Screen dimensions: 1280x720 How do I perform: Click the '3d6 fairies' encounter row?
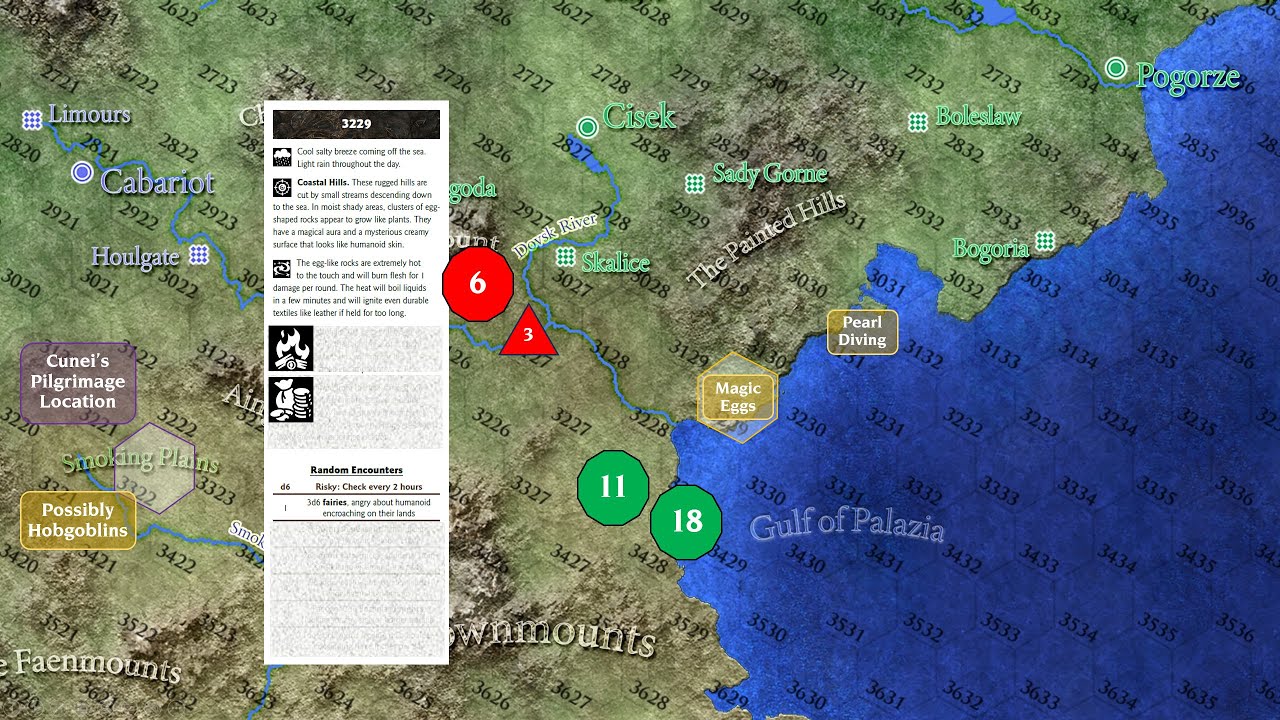coord(356,508)
